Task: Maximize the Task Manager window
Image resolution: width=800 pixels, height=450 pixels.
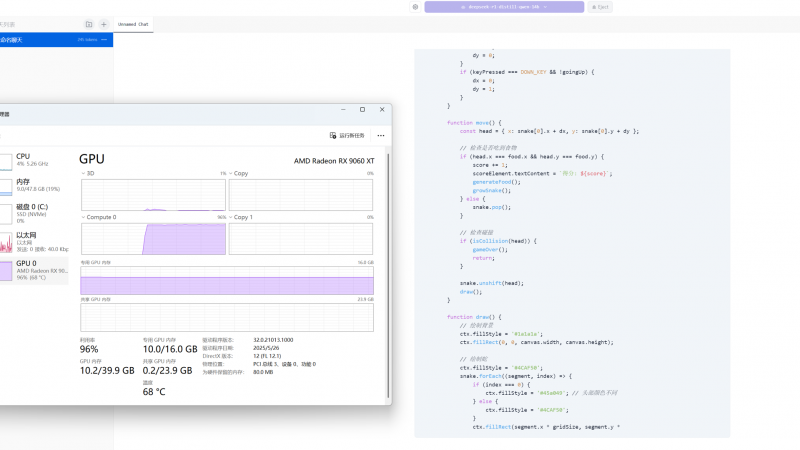Action: tap(362, 109)
